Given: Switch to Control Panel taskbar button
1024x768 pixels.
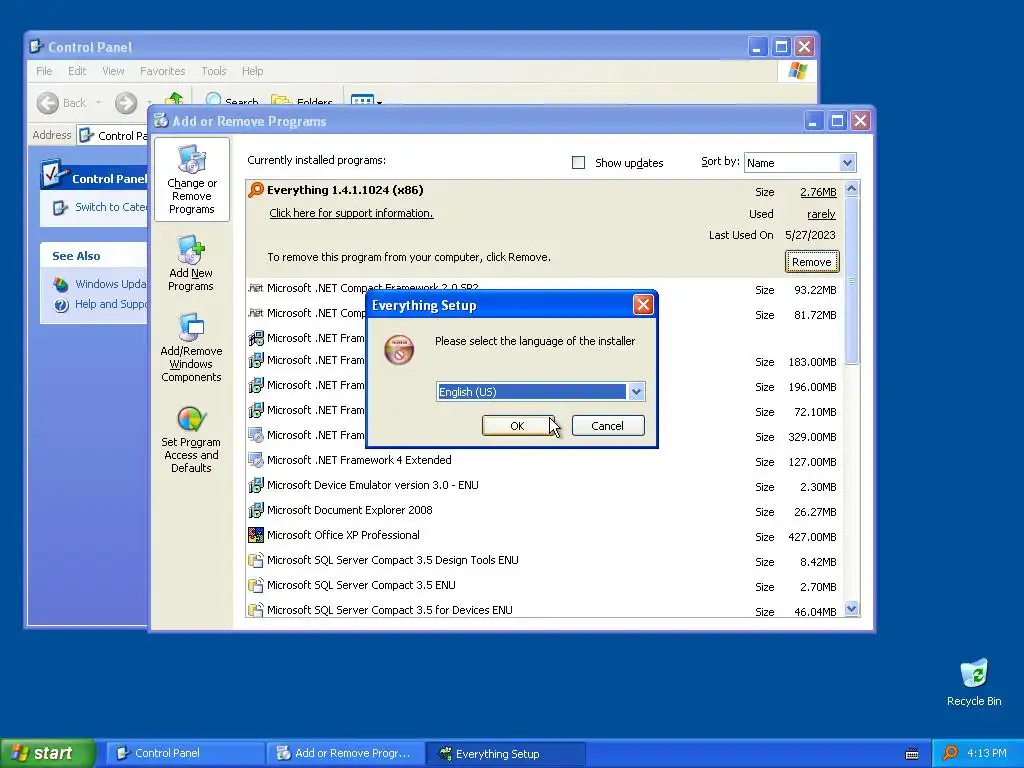Looking at the screenshot, I should point(185,754).
